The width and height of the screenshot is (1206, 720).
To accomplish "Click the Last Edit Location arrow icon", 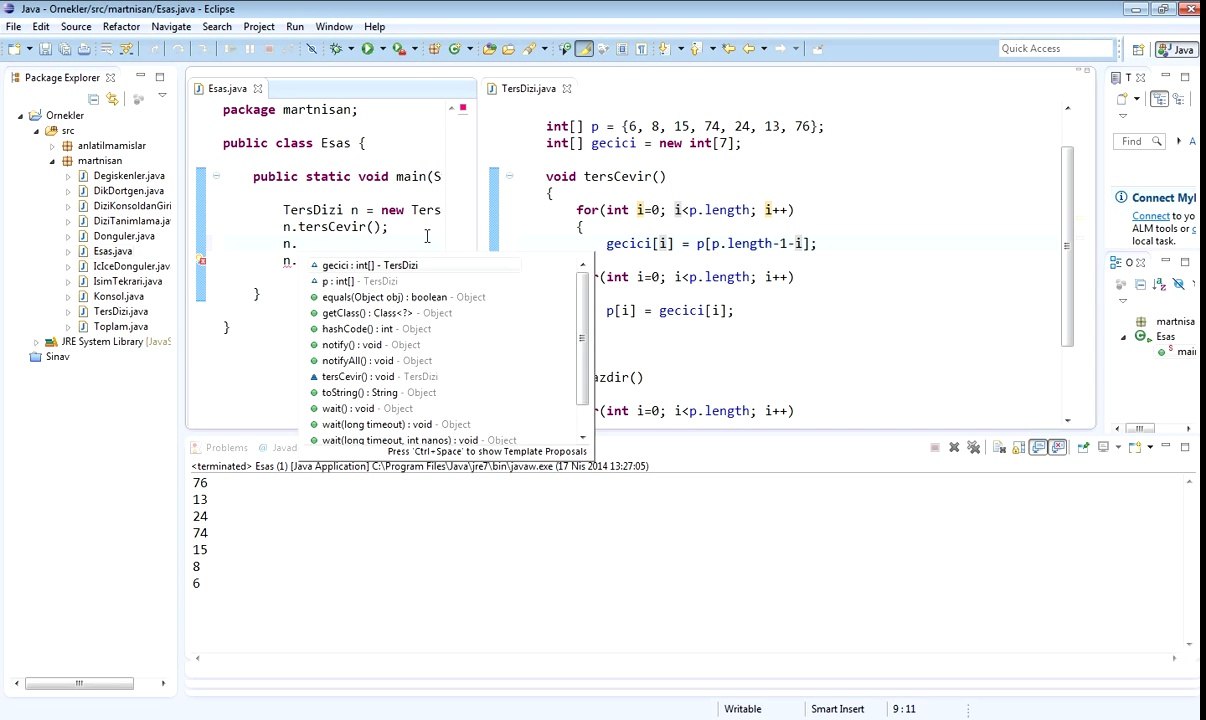I will click(728, 48).
